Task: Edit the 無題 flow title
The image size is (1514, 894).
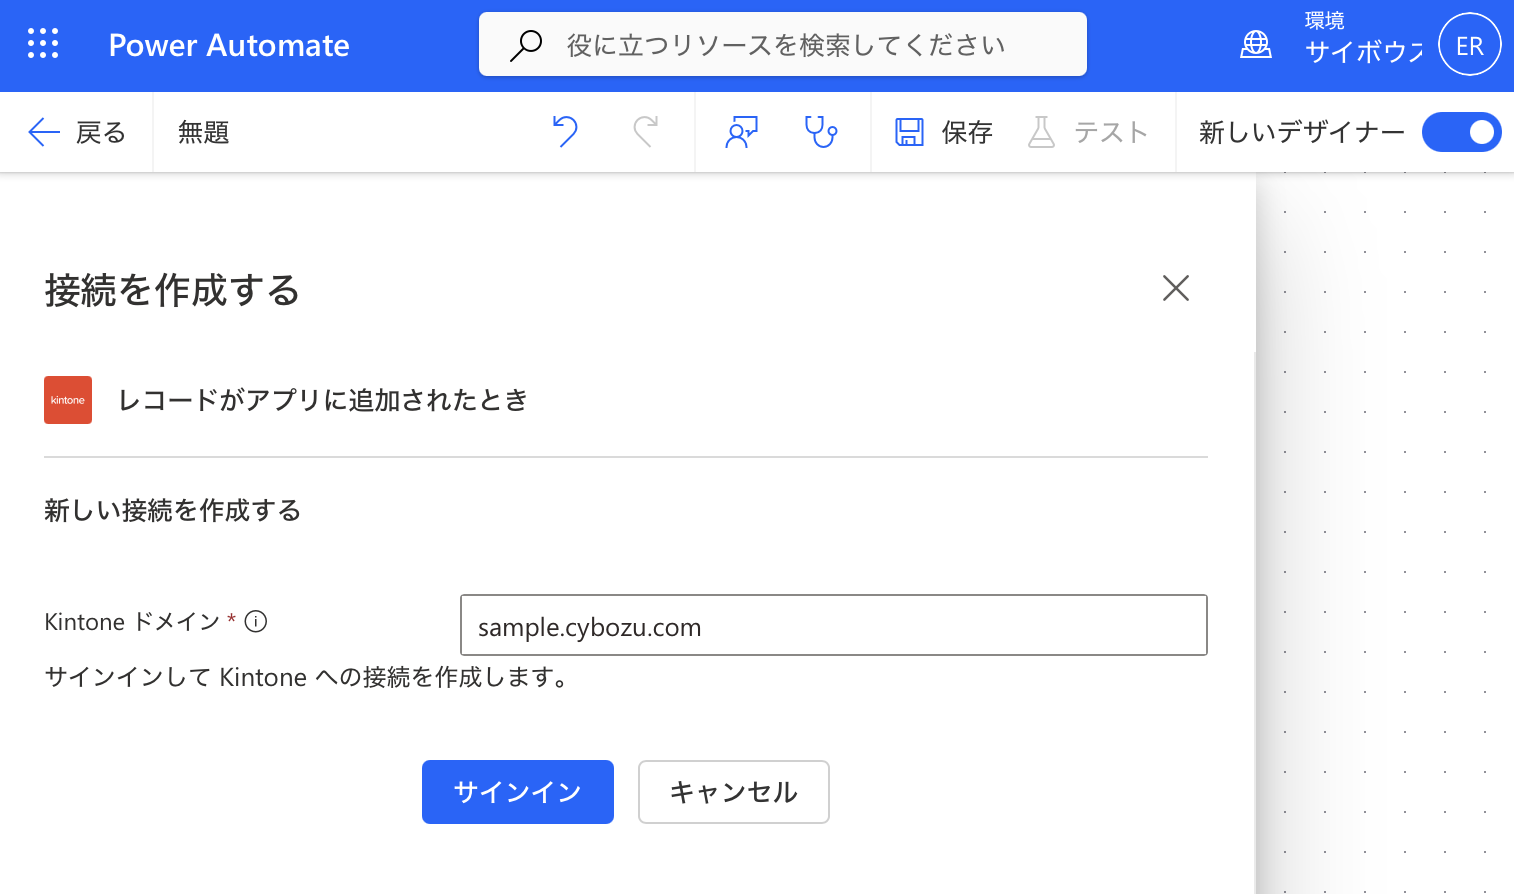Action: click(204, 132)
